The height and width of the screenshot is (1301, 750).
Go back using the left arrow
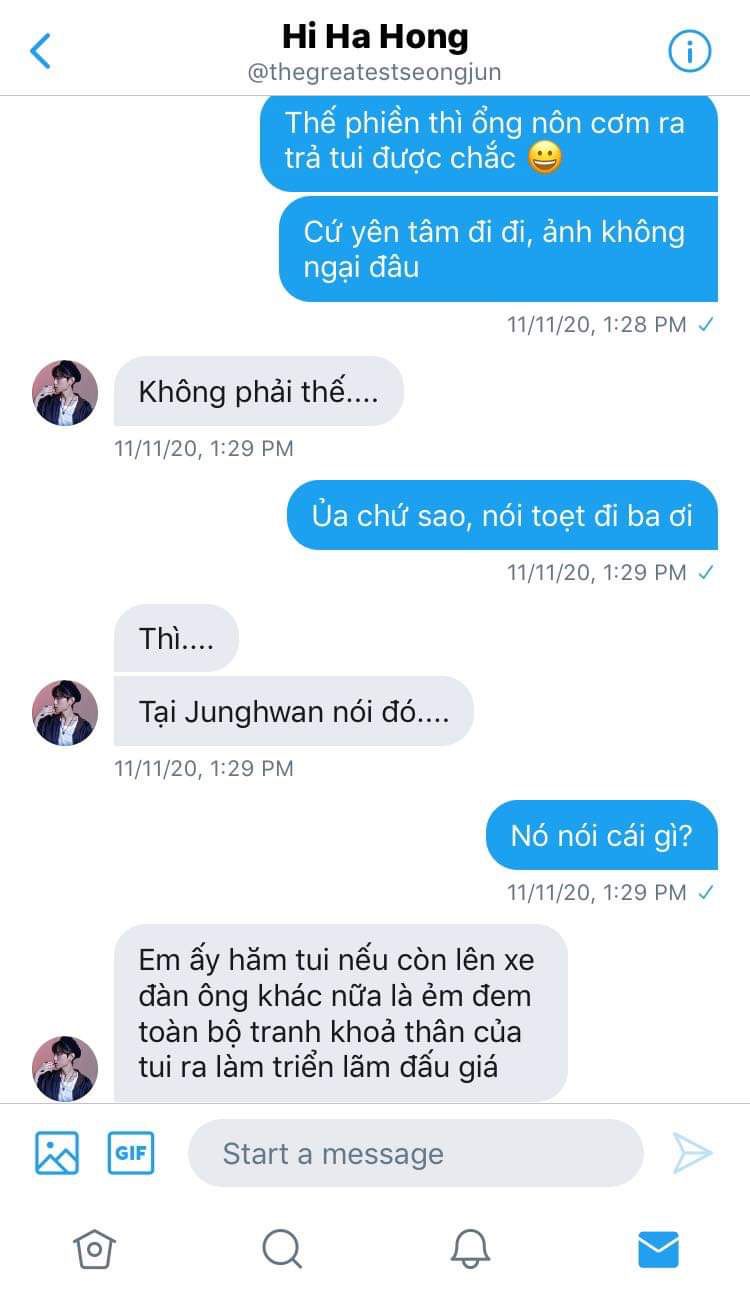click(x=41, y=50)
